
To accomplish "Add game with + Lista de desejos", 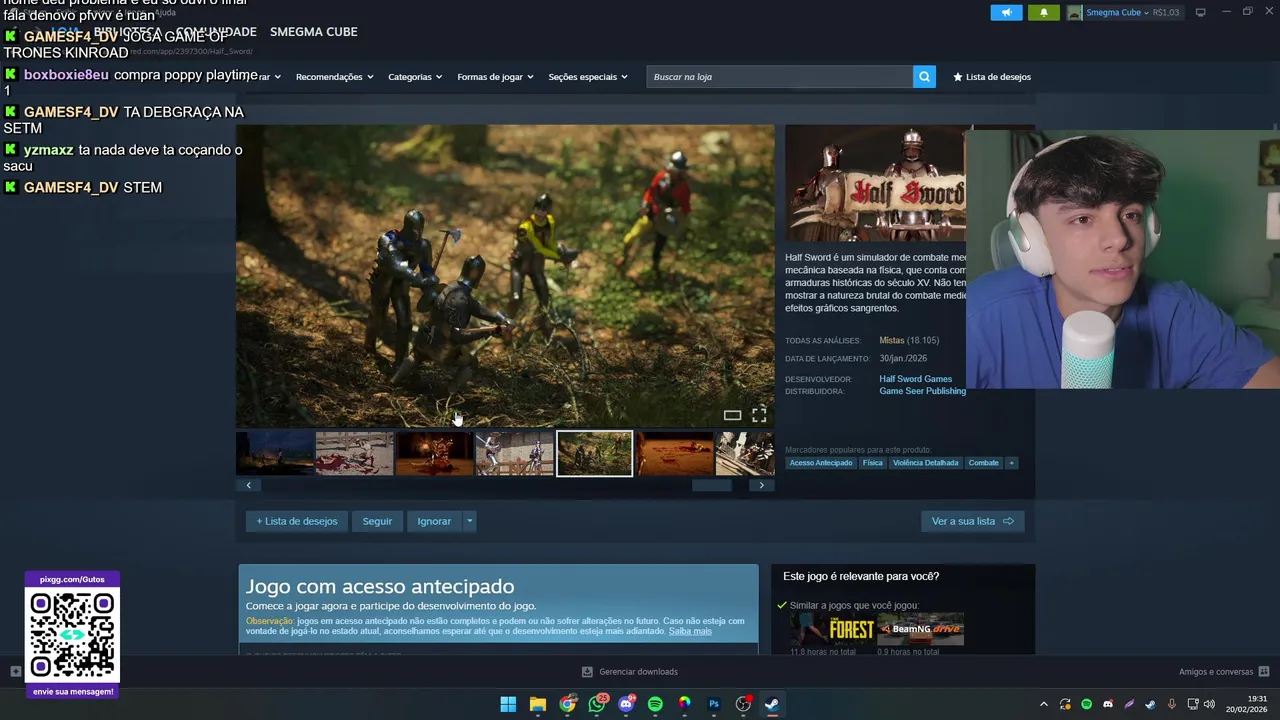I will pos(297,521).
